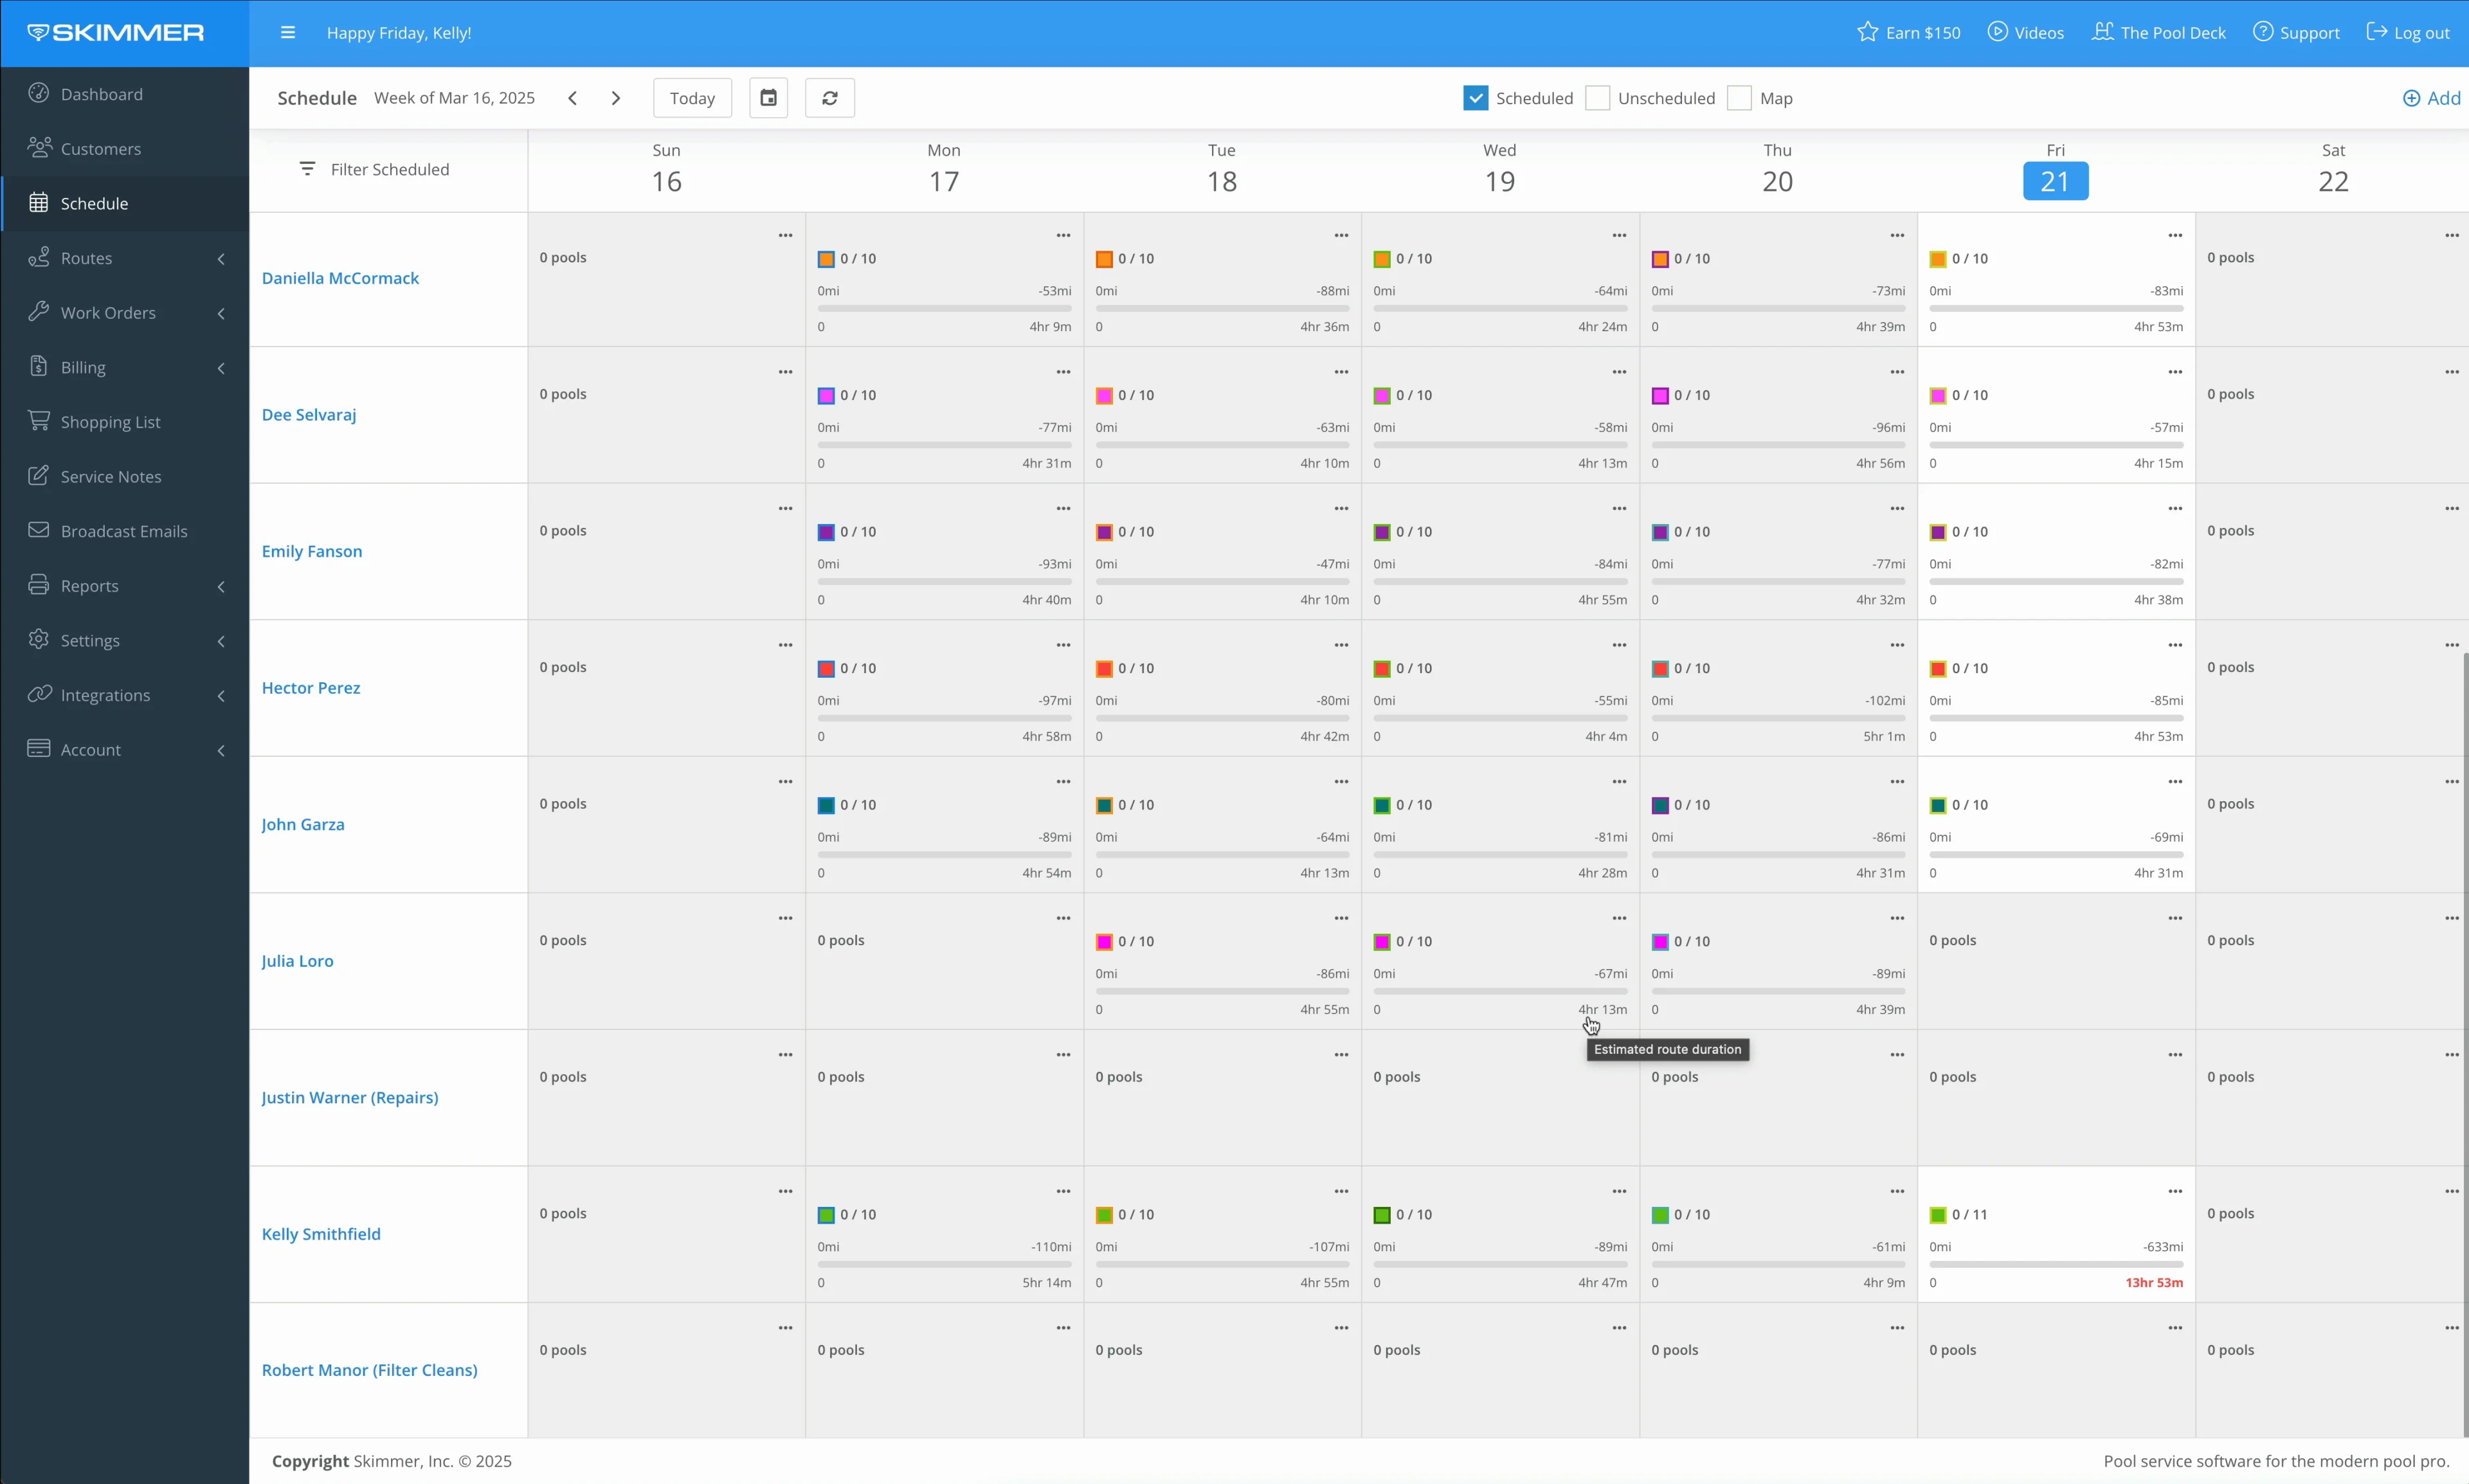Open options for Justin Warner's Monday cell
Screen dimensions: 2469x1484
[x=1063, y=1055]
